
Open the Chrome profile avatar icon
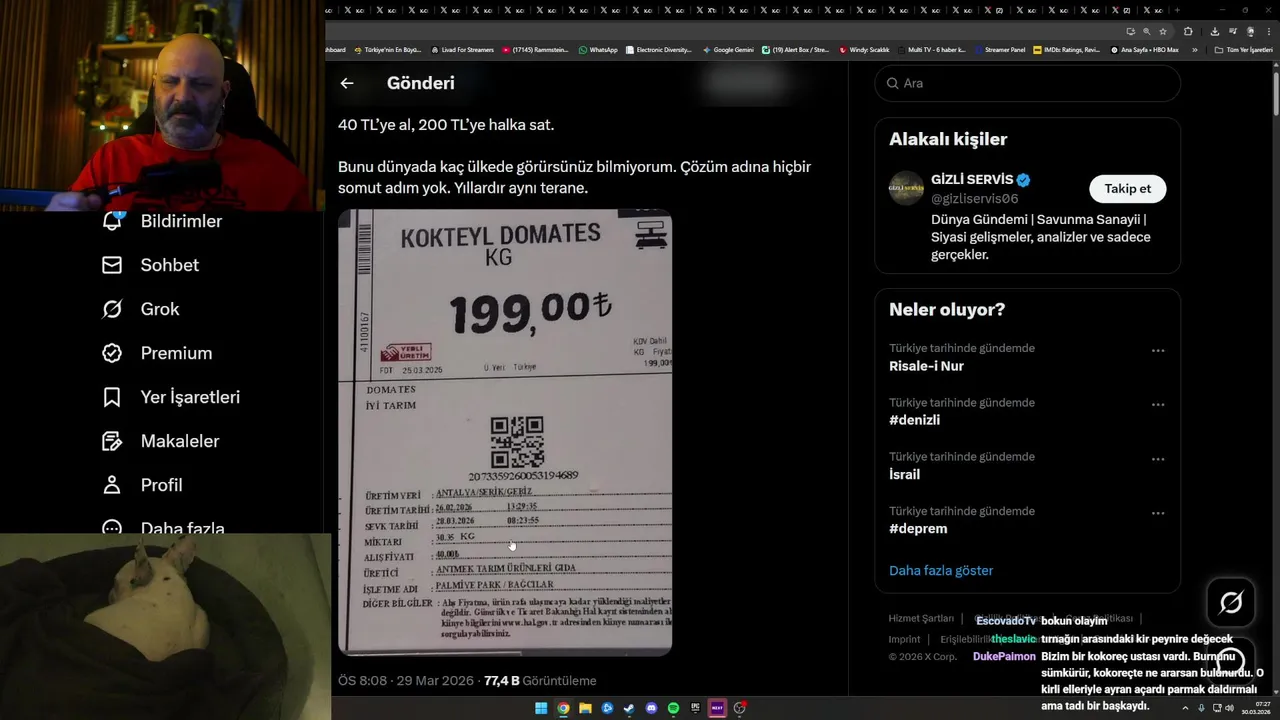1250,31
